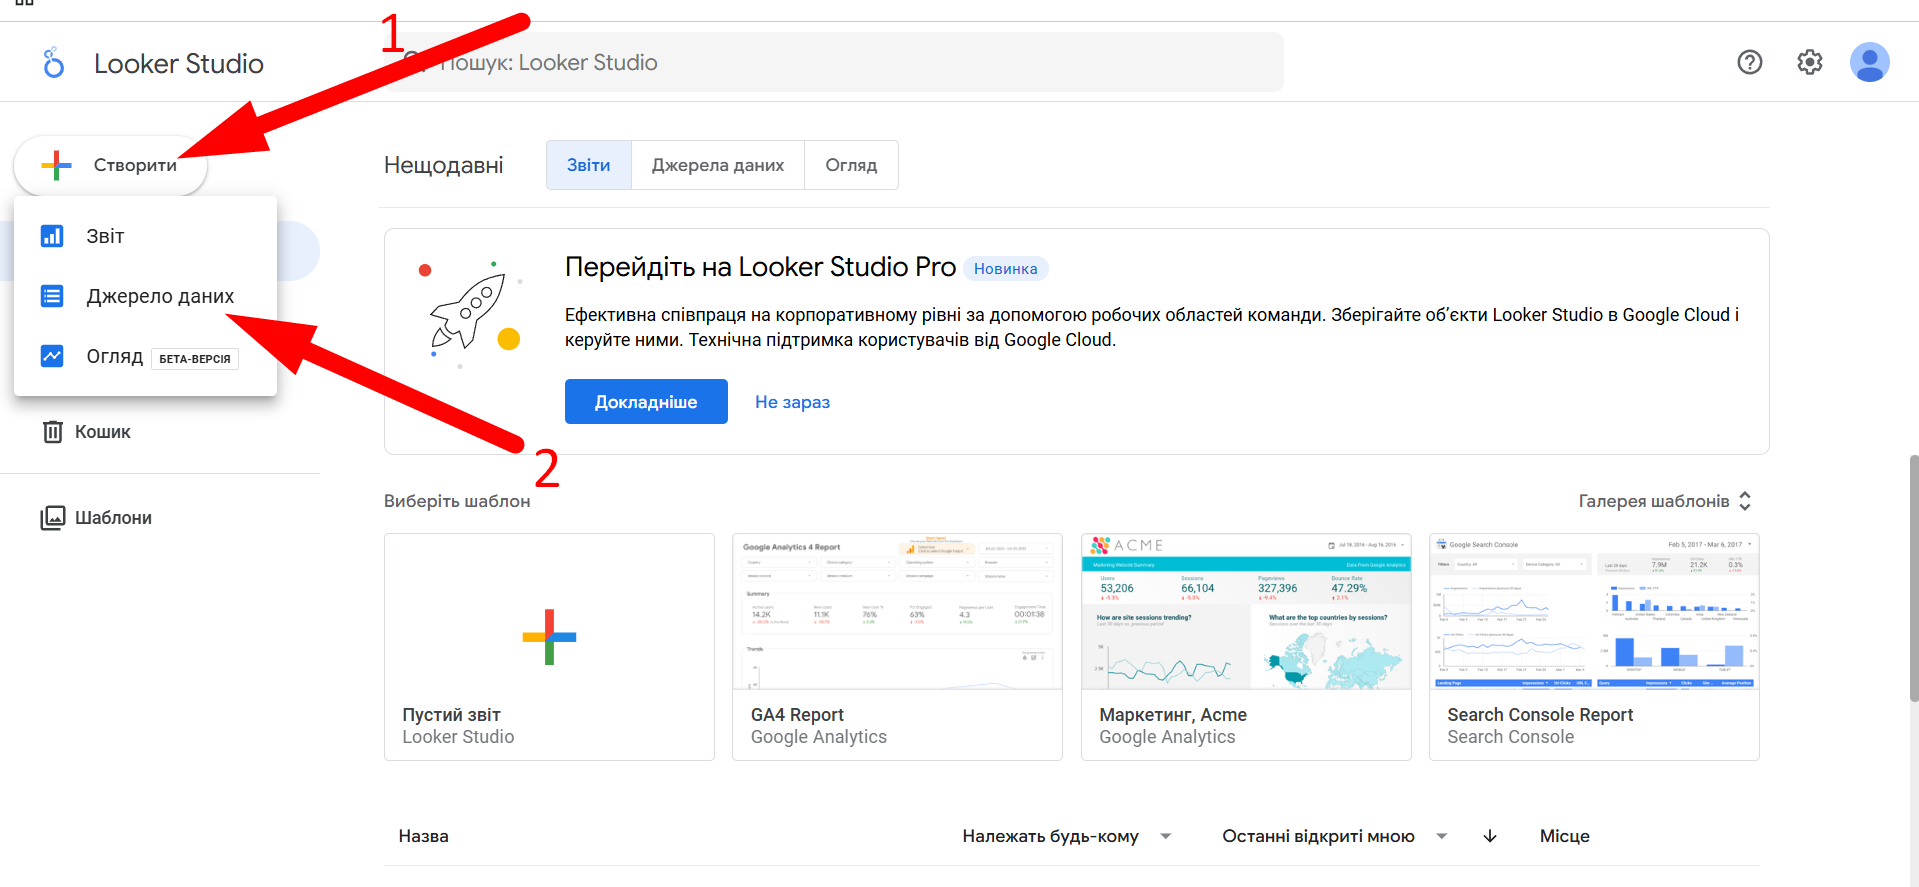Click the Назва column header
The image size is (1919, 887).
[x=424, y=836]
